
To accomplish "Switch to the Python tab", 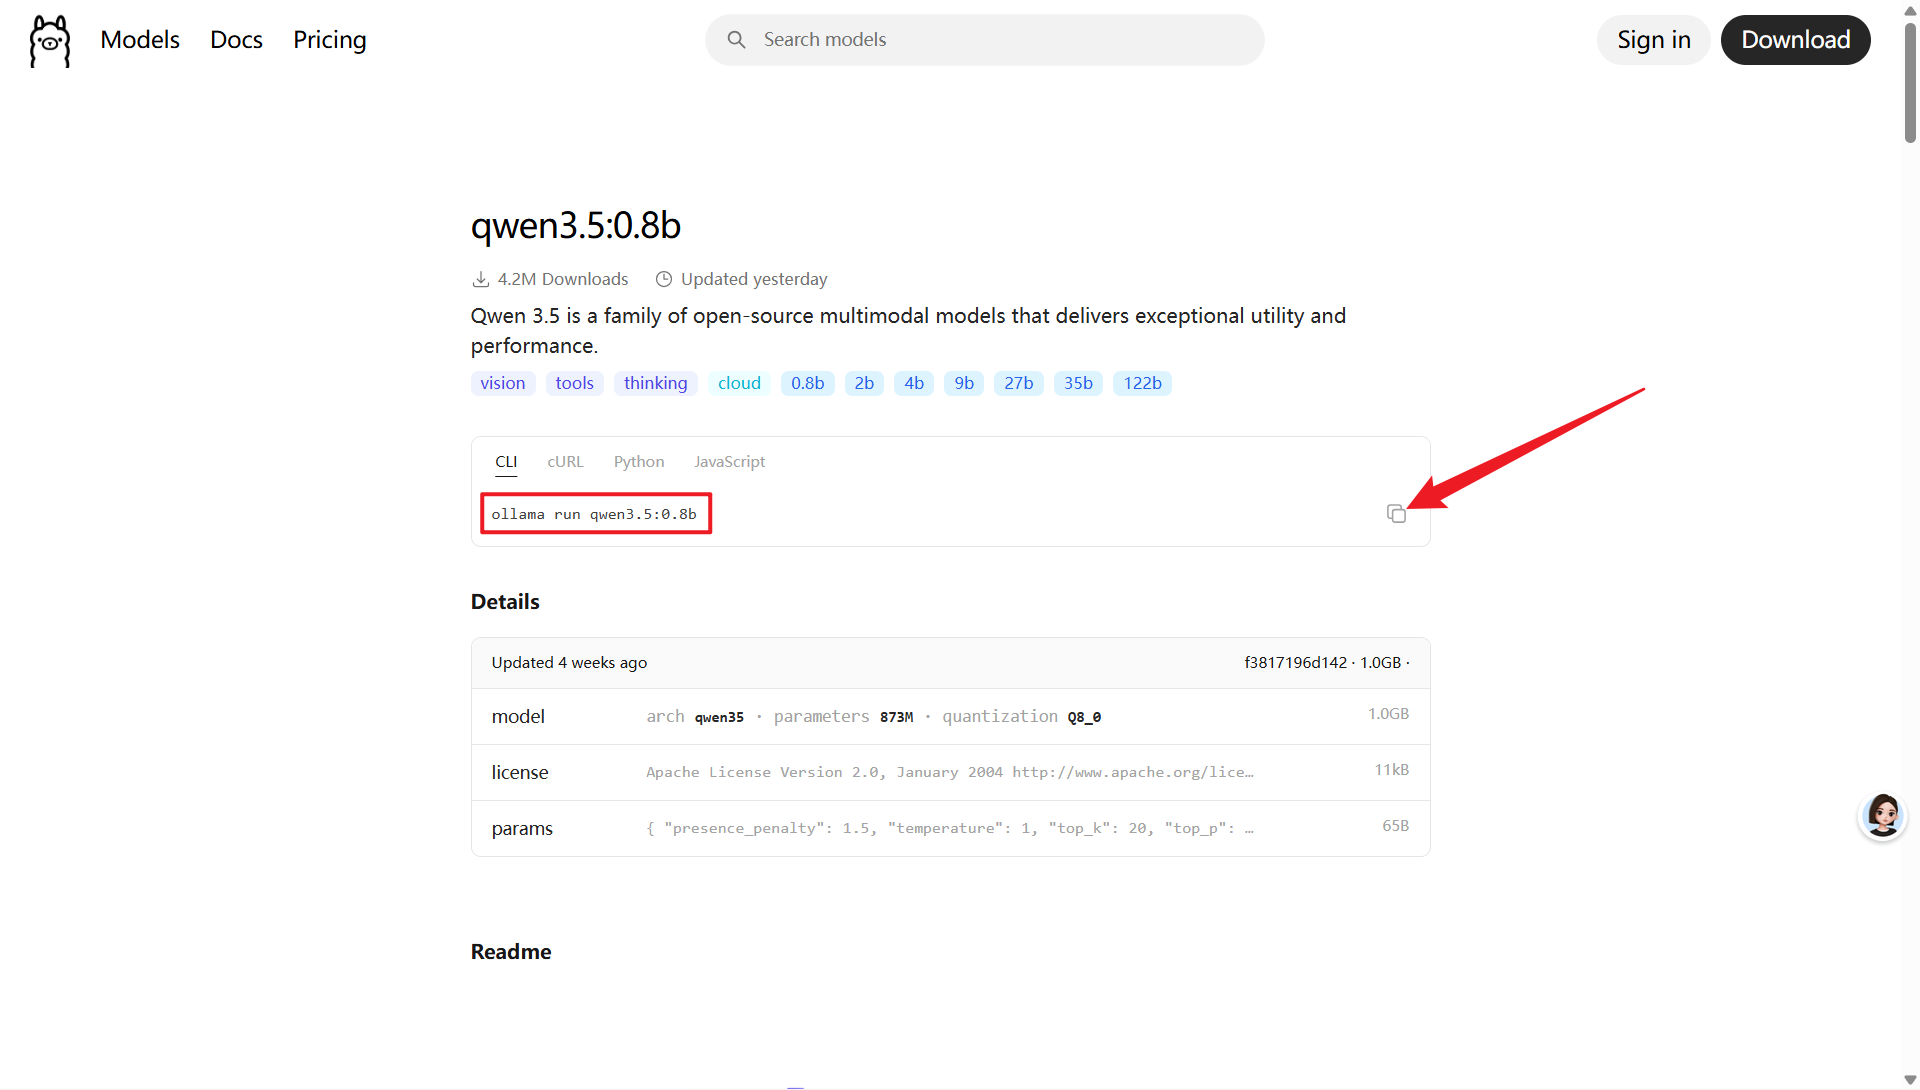I will point(639,462).
